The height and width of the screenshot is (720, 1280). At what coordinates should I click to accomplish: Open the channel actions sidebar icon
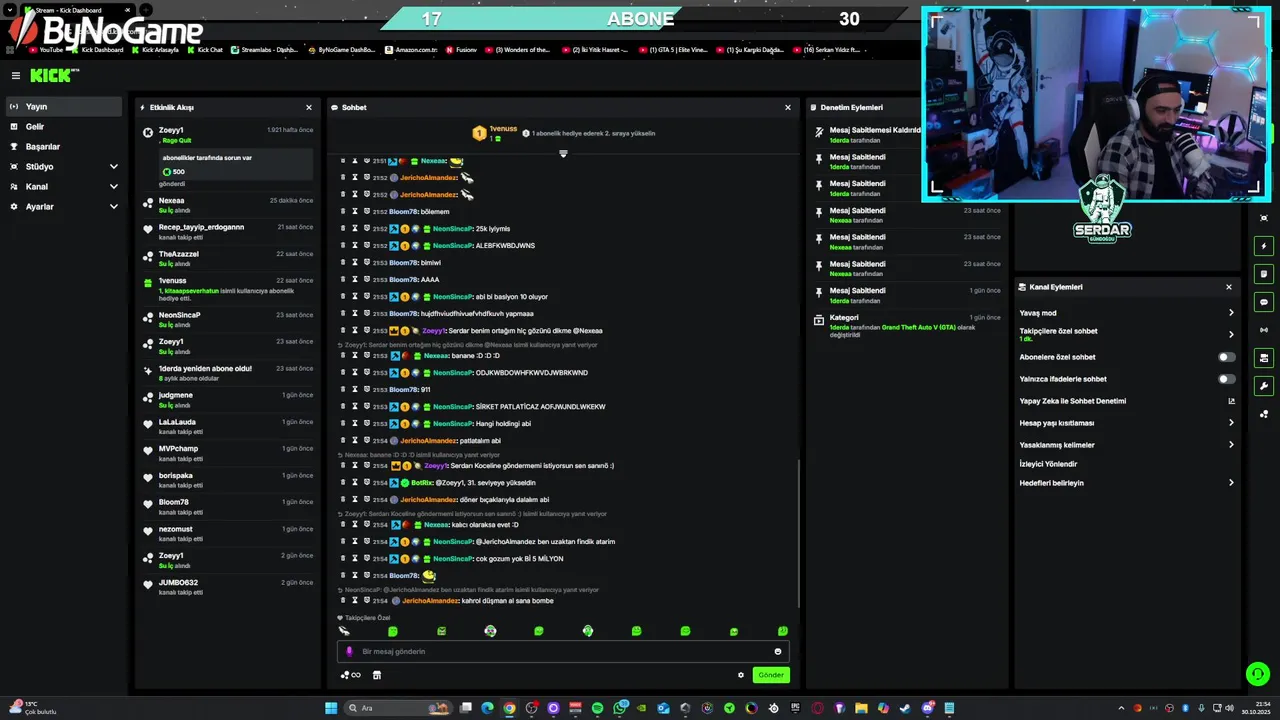click(1264, 358)
